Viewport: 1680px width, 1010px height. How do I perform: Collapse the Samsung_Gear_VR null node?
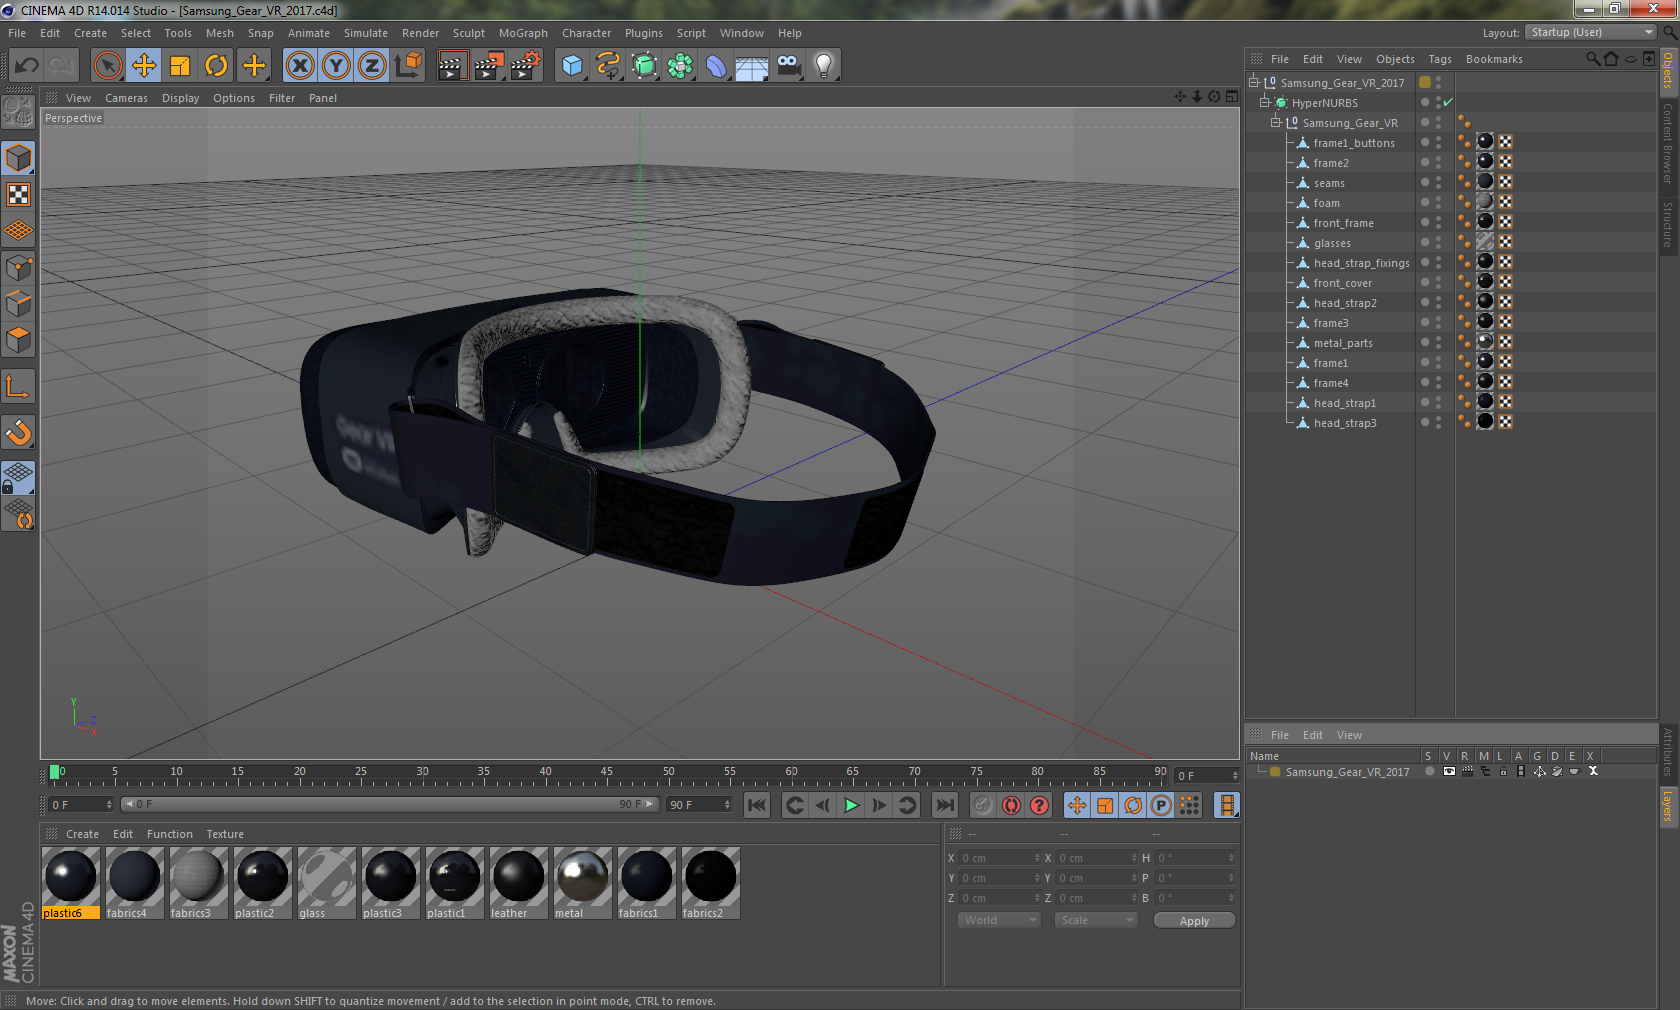click(1276, 122)
